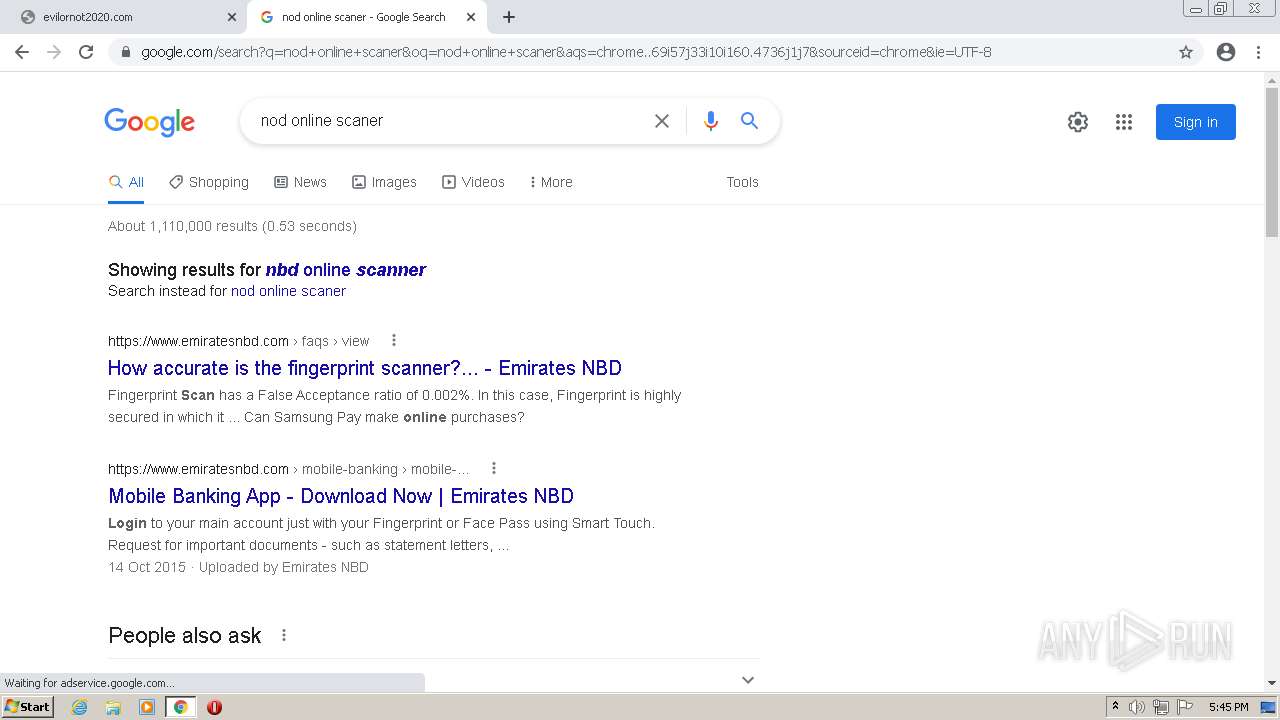
Task: Go back to previous page
Action: point(22,52)
